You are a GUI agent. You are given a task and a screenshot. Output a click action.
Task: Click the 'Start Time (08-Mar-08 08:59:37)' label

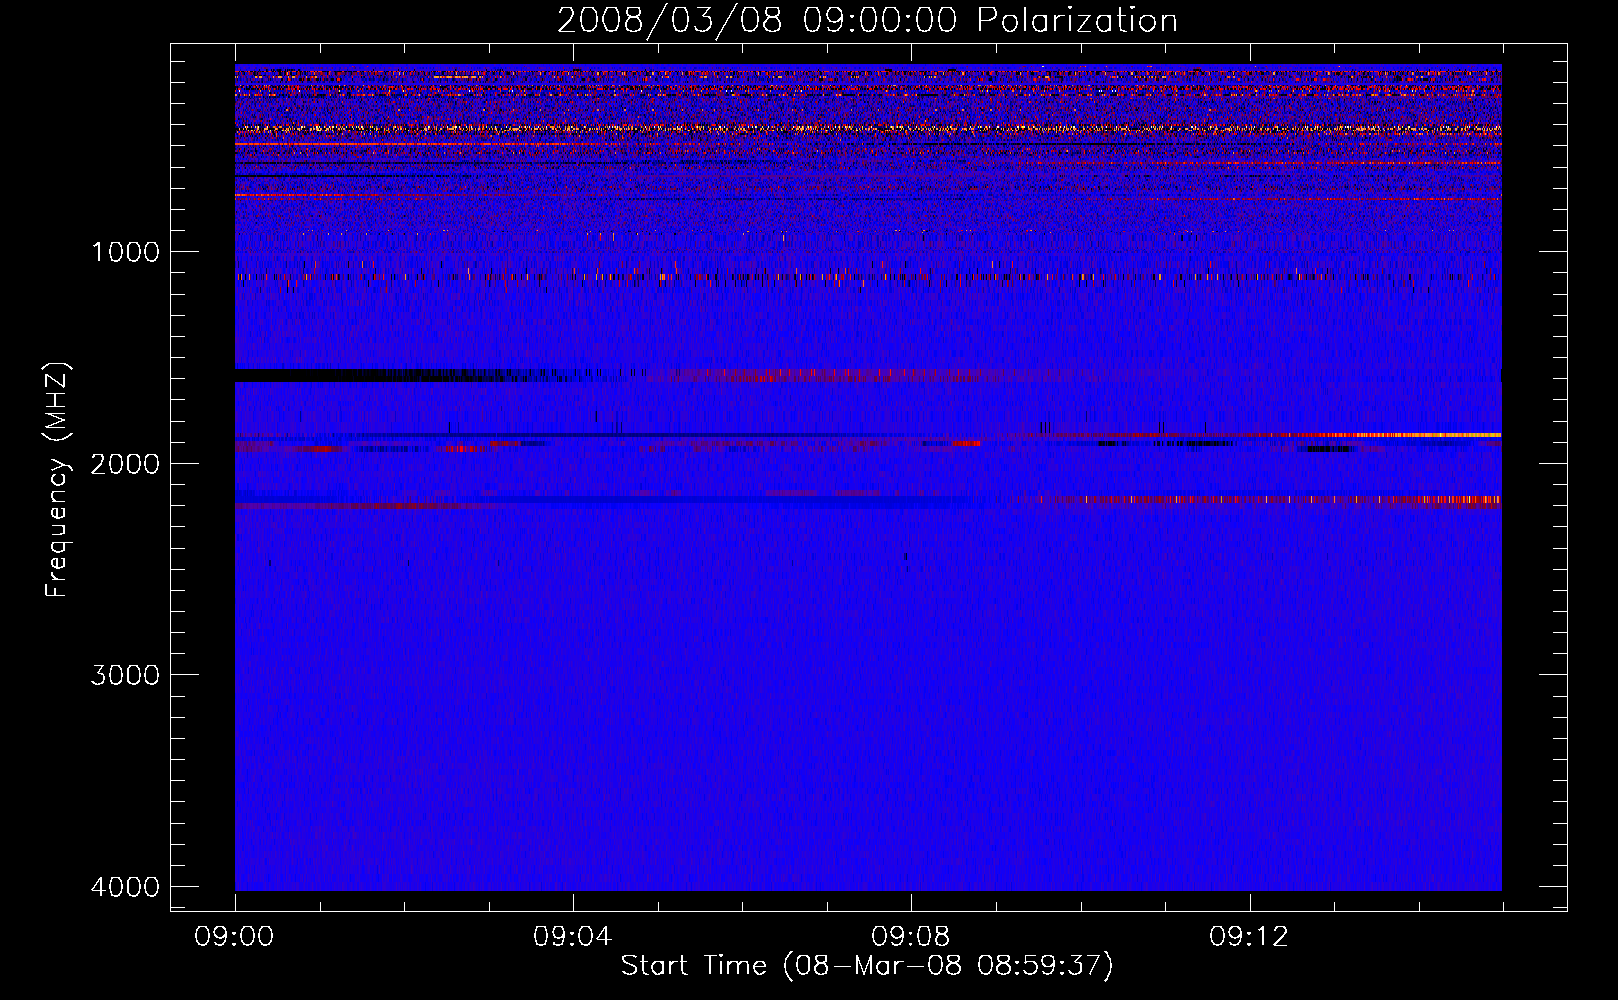(867, 965)
